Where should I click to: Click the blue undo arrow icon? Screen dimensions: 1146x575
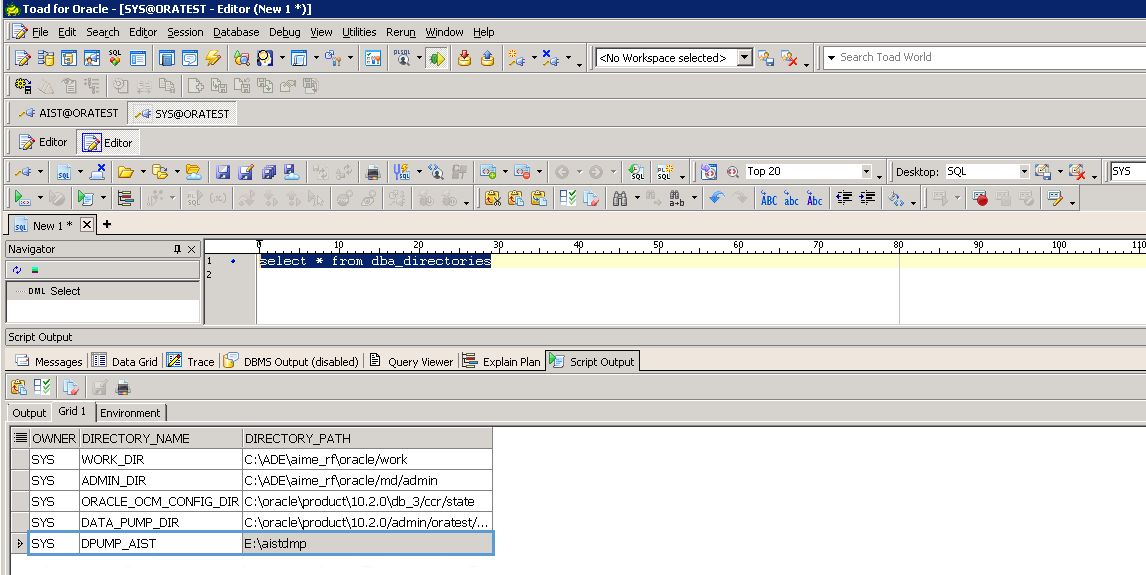click(x=716, y=199)
